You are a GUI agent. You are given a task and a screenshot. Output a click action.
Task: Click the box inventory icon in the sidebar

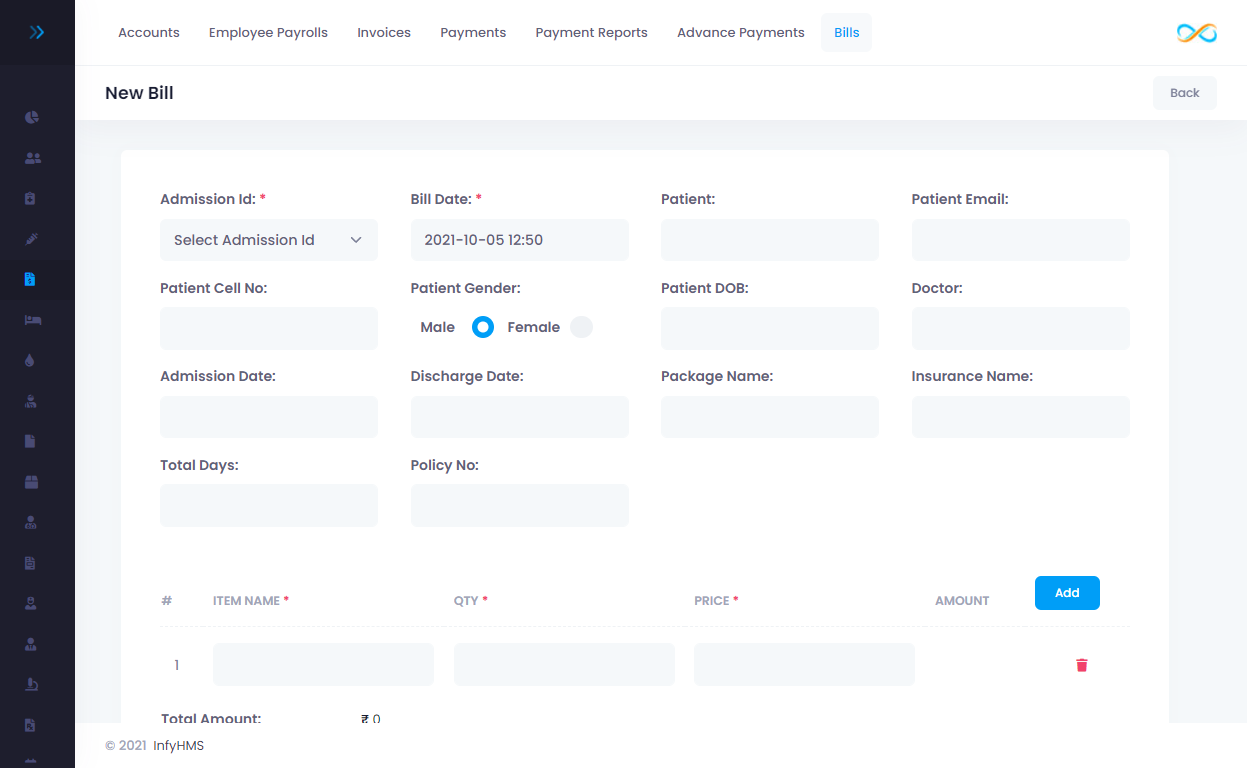[x=32, y=482]
